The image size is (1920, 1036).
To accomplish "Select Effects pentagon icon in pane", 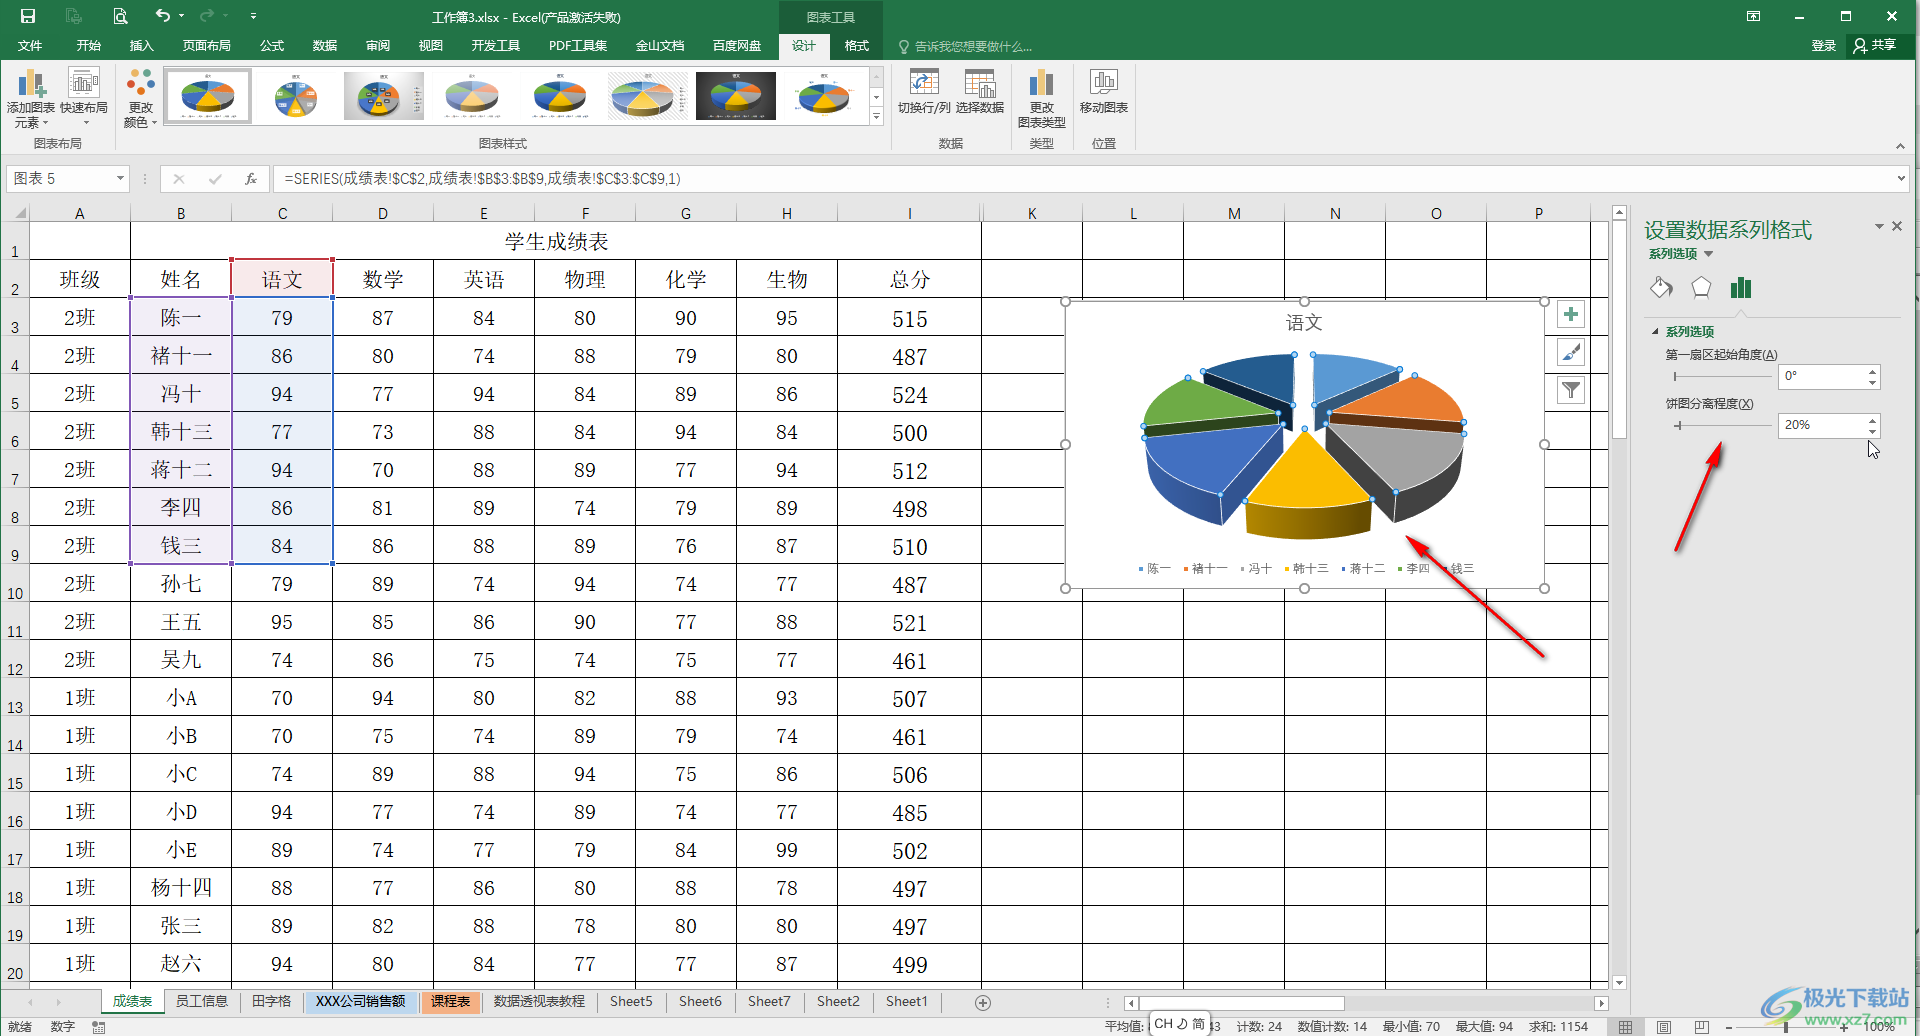I will tap(1701, 288).
